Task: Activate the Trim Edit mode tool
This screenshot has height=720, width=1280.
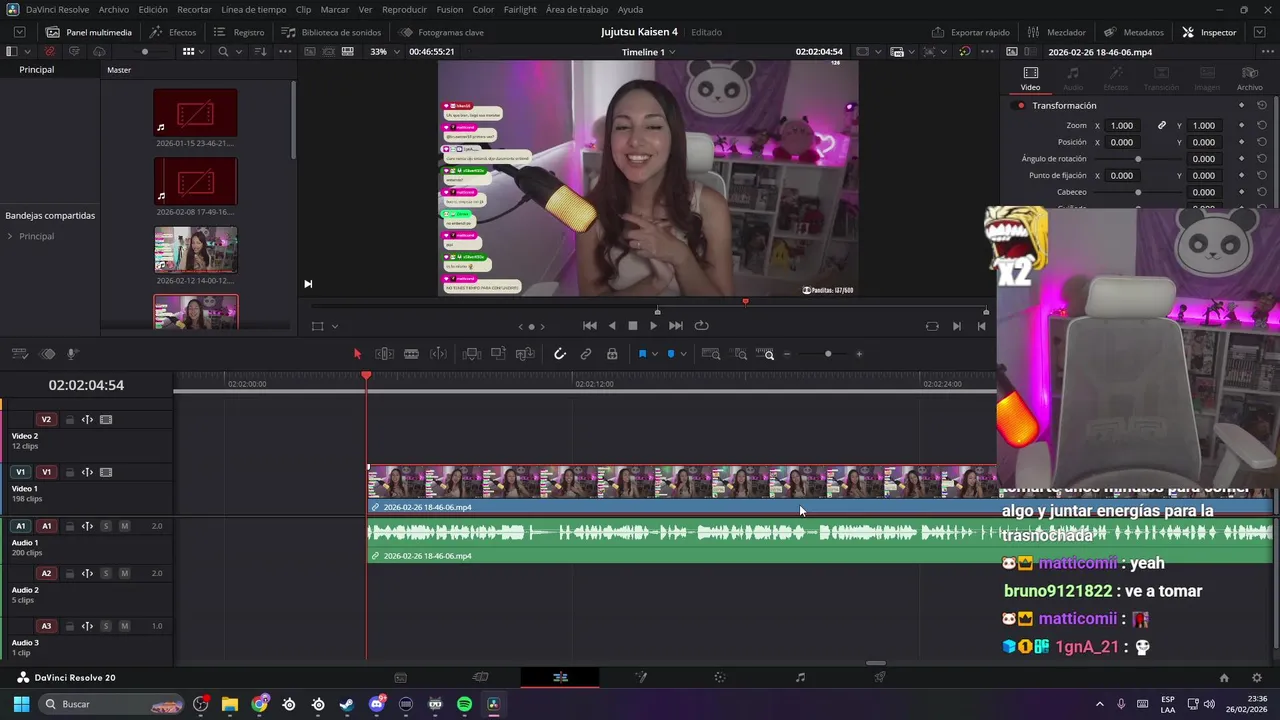Action: pyautogui.click(x=384, y=354)
